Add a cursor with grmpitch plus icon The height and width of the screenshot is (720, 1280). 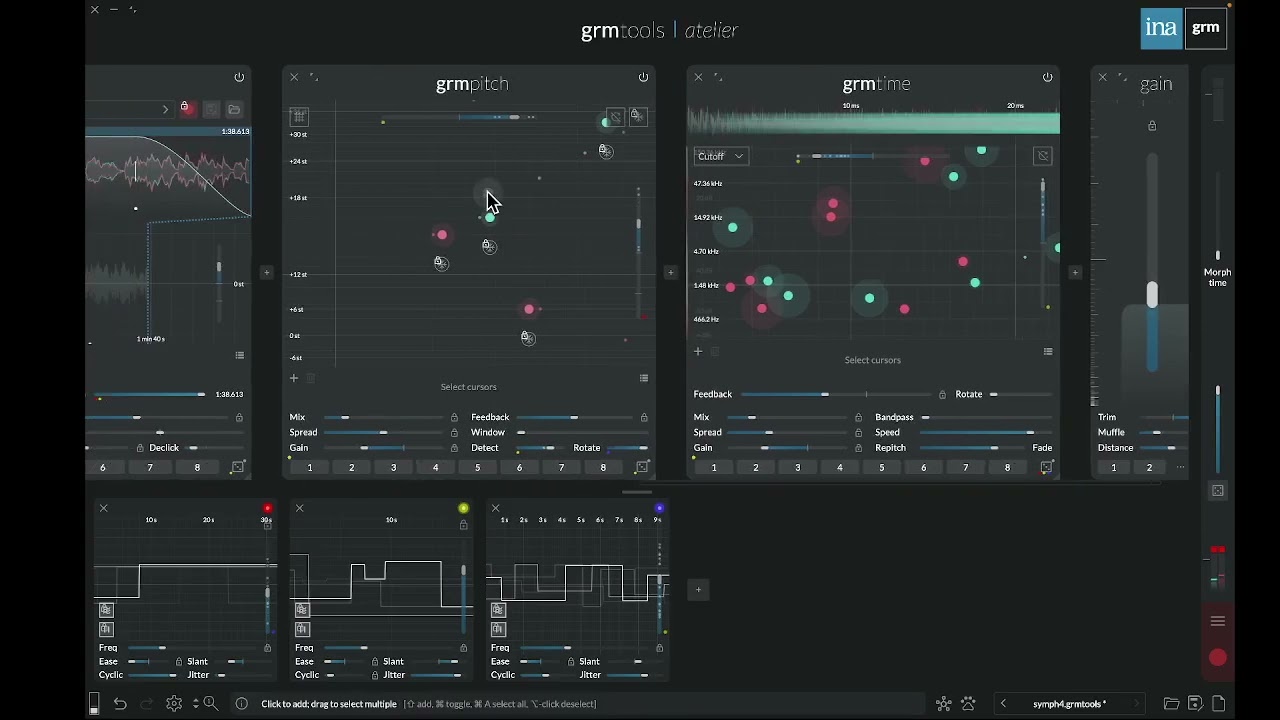click(294, 378)
